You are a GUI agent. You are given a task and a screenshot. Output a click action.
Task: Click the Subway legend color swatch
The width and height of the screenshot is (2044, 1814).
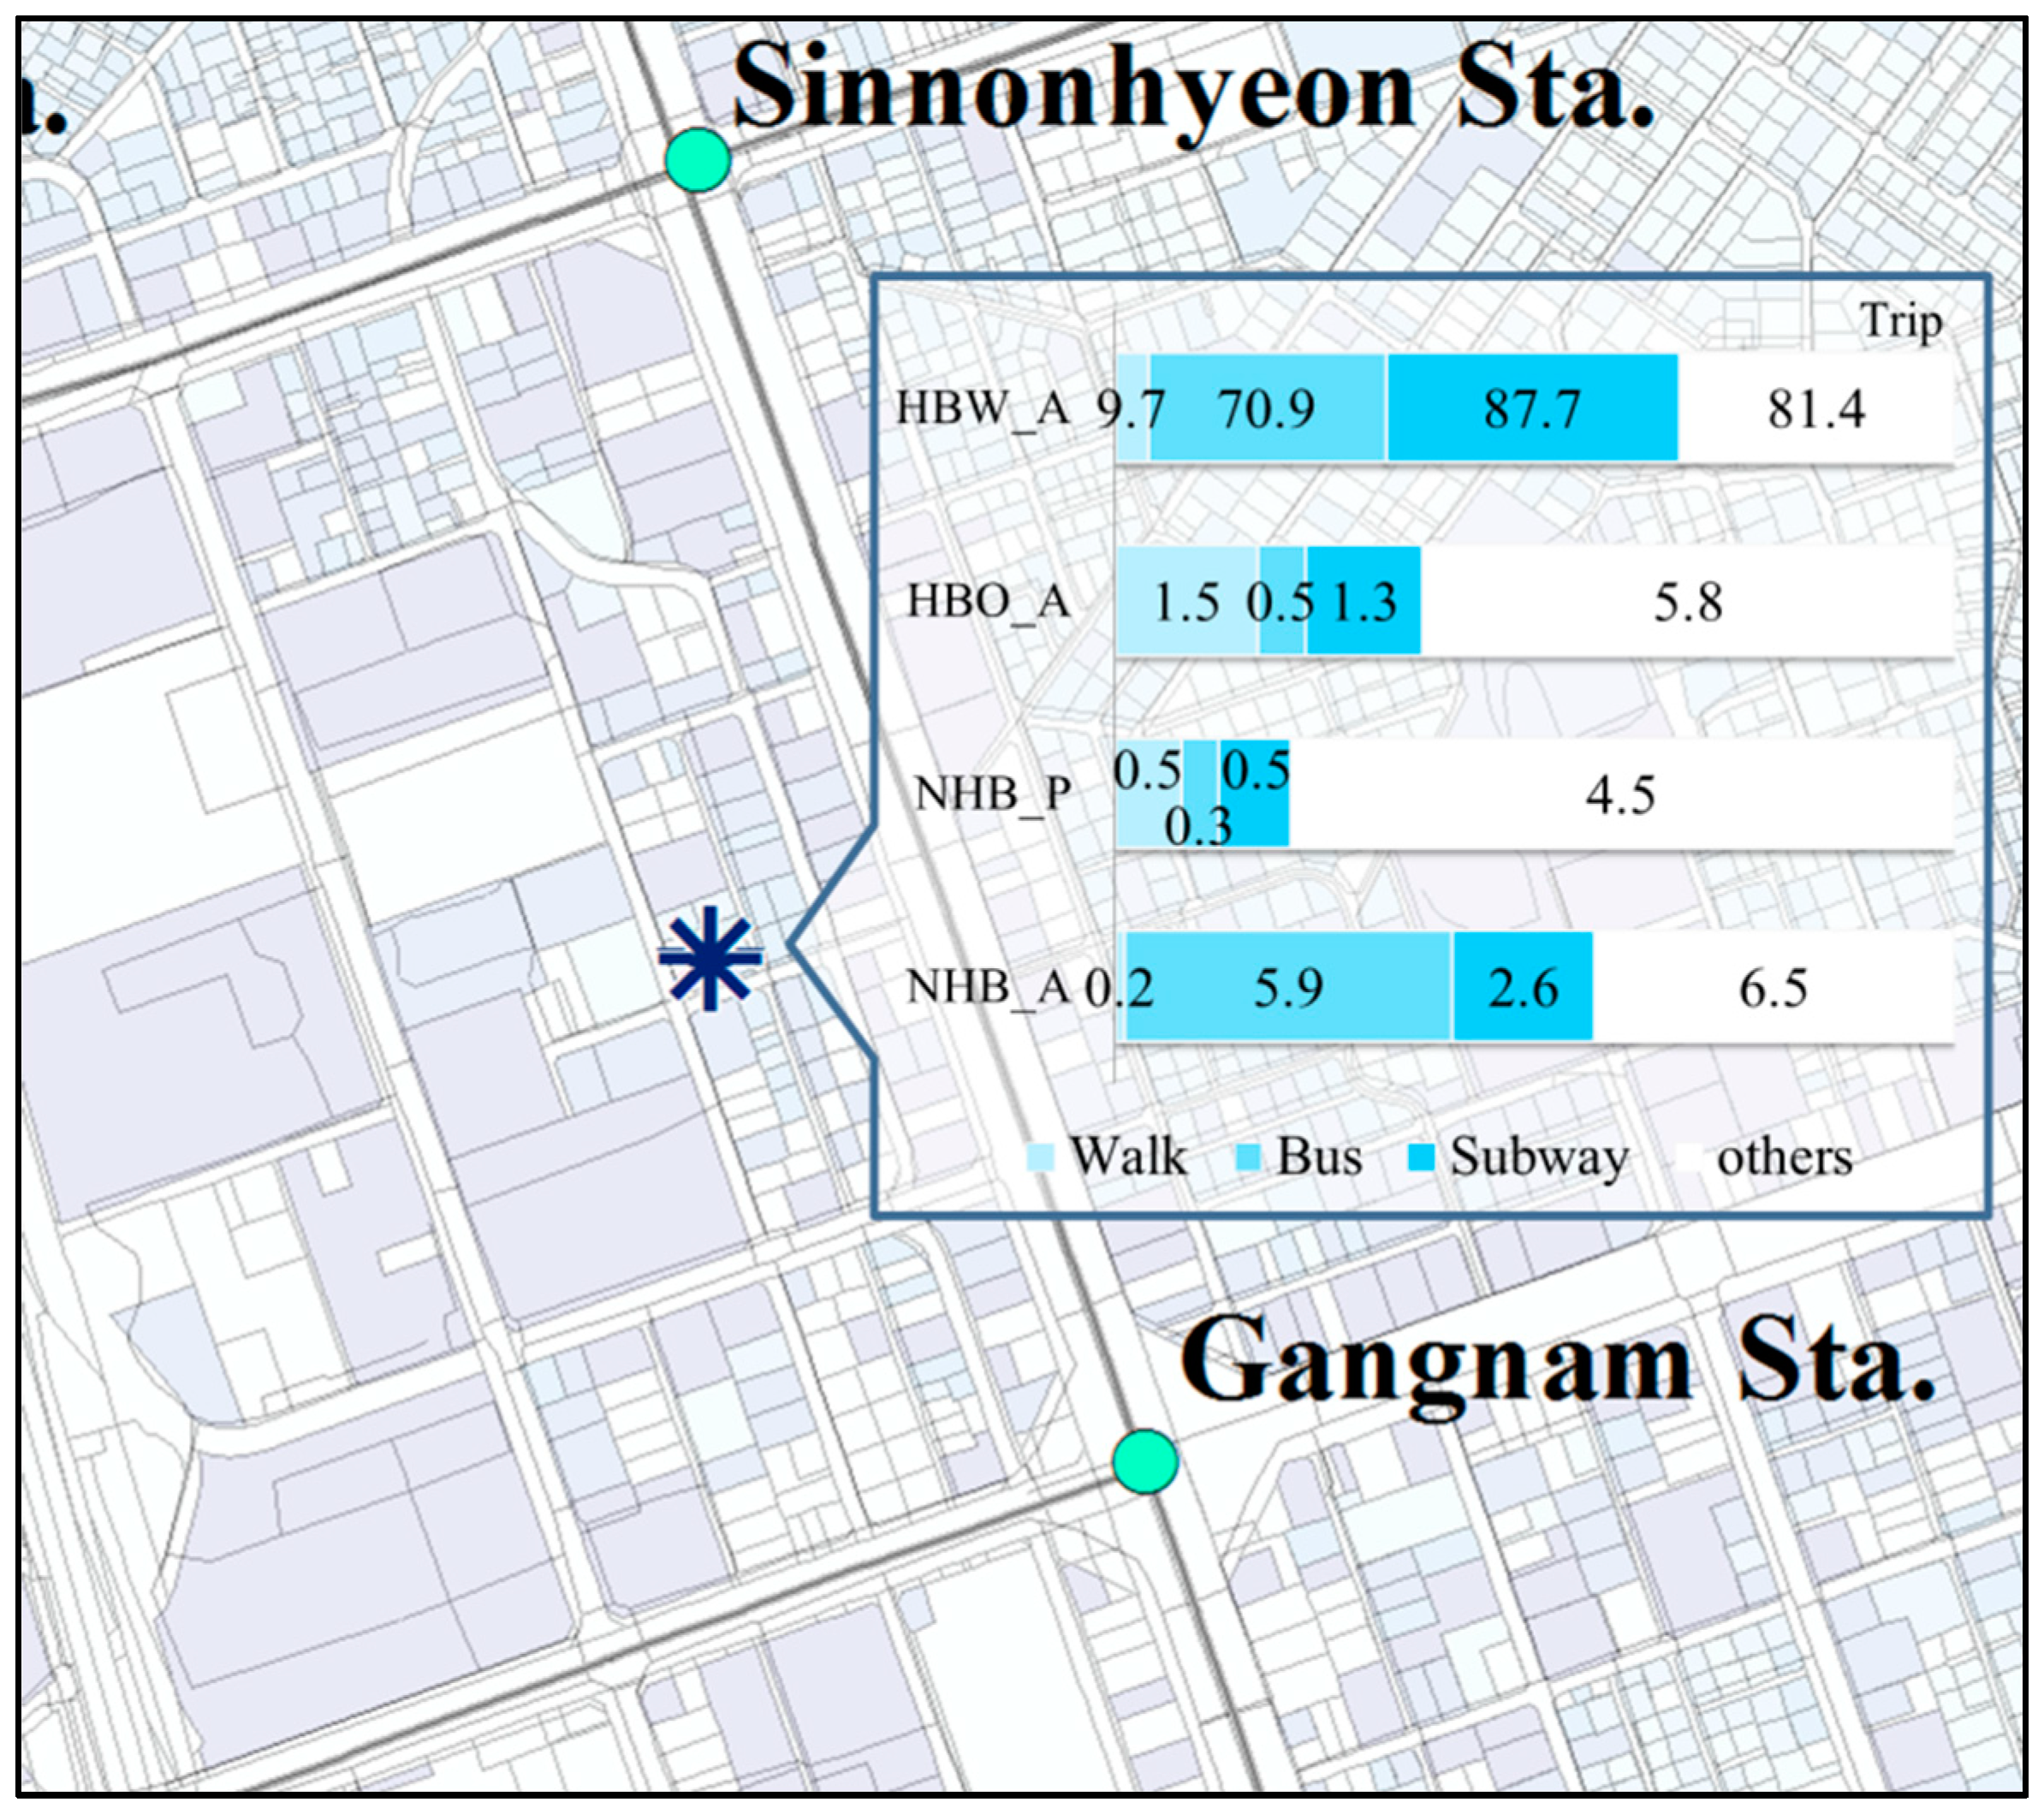pos(1420,1158)
